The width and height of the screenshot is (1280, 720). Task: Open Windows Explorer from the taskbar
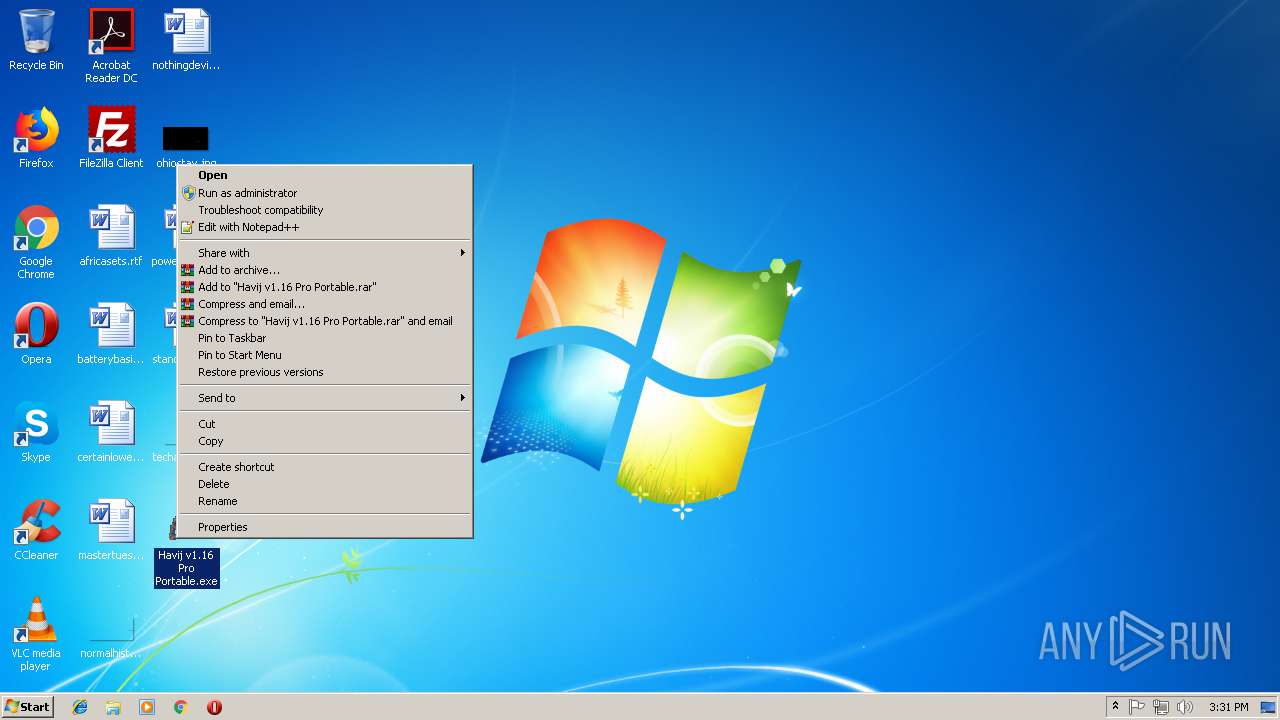point(113,707)
